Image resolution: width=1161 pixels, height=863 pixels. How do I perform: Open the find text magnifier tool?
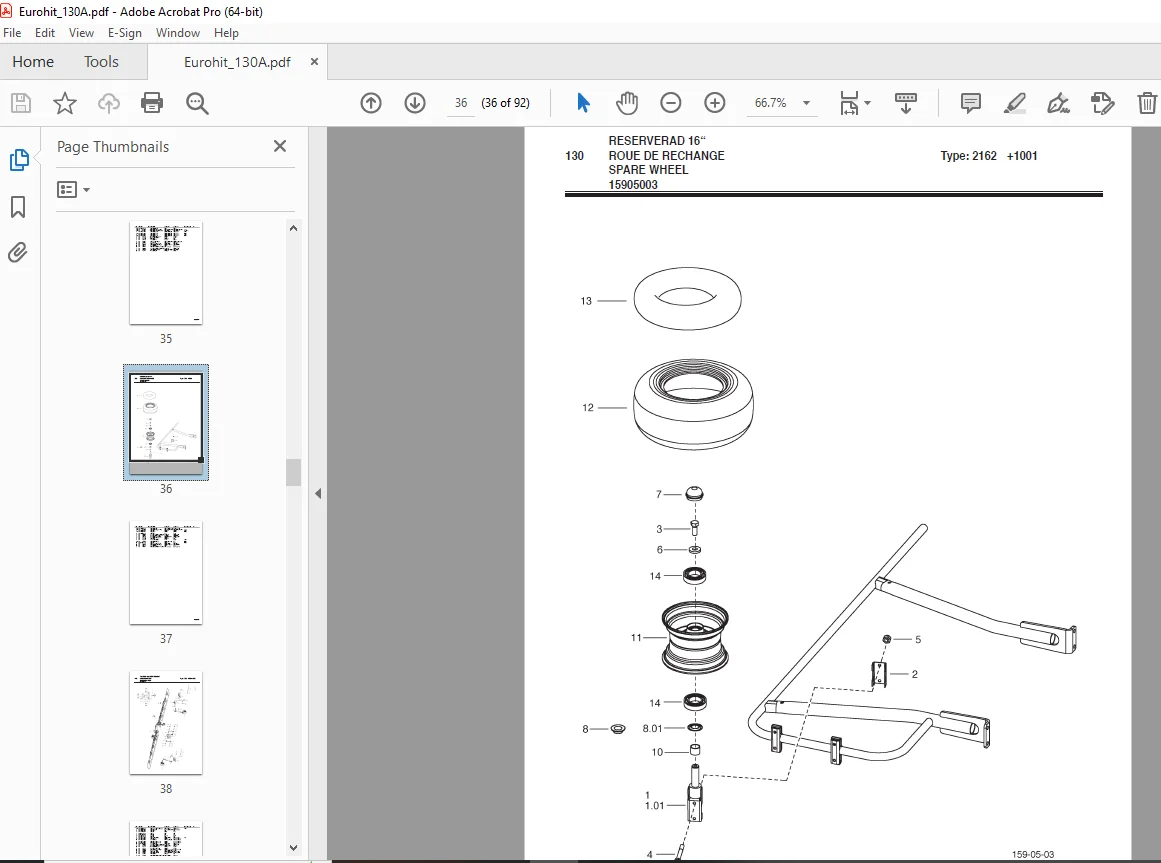pyautogui.click(x=197, y=103)
